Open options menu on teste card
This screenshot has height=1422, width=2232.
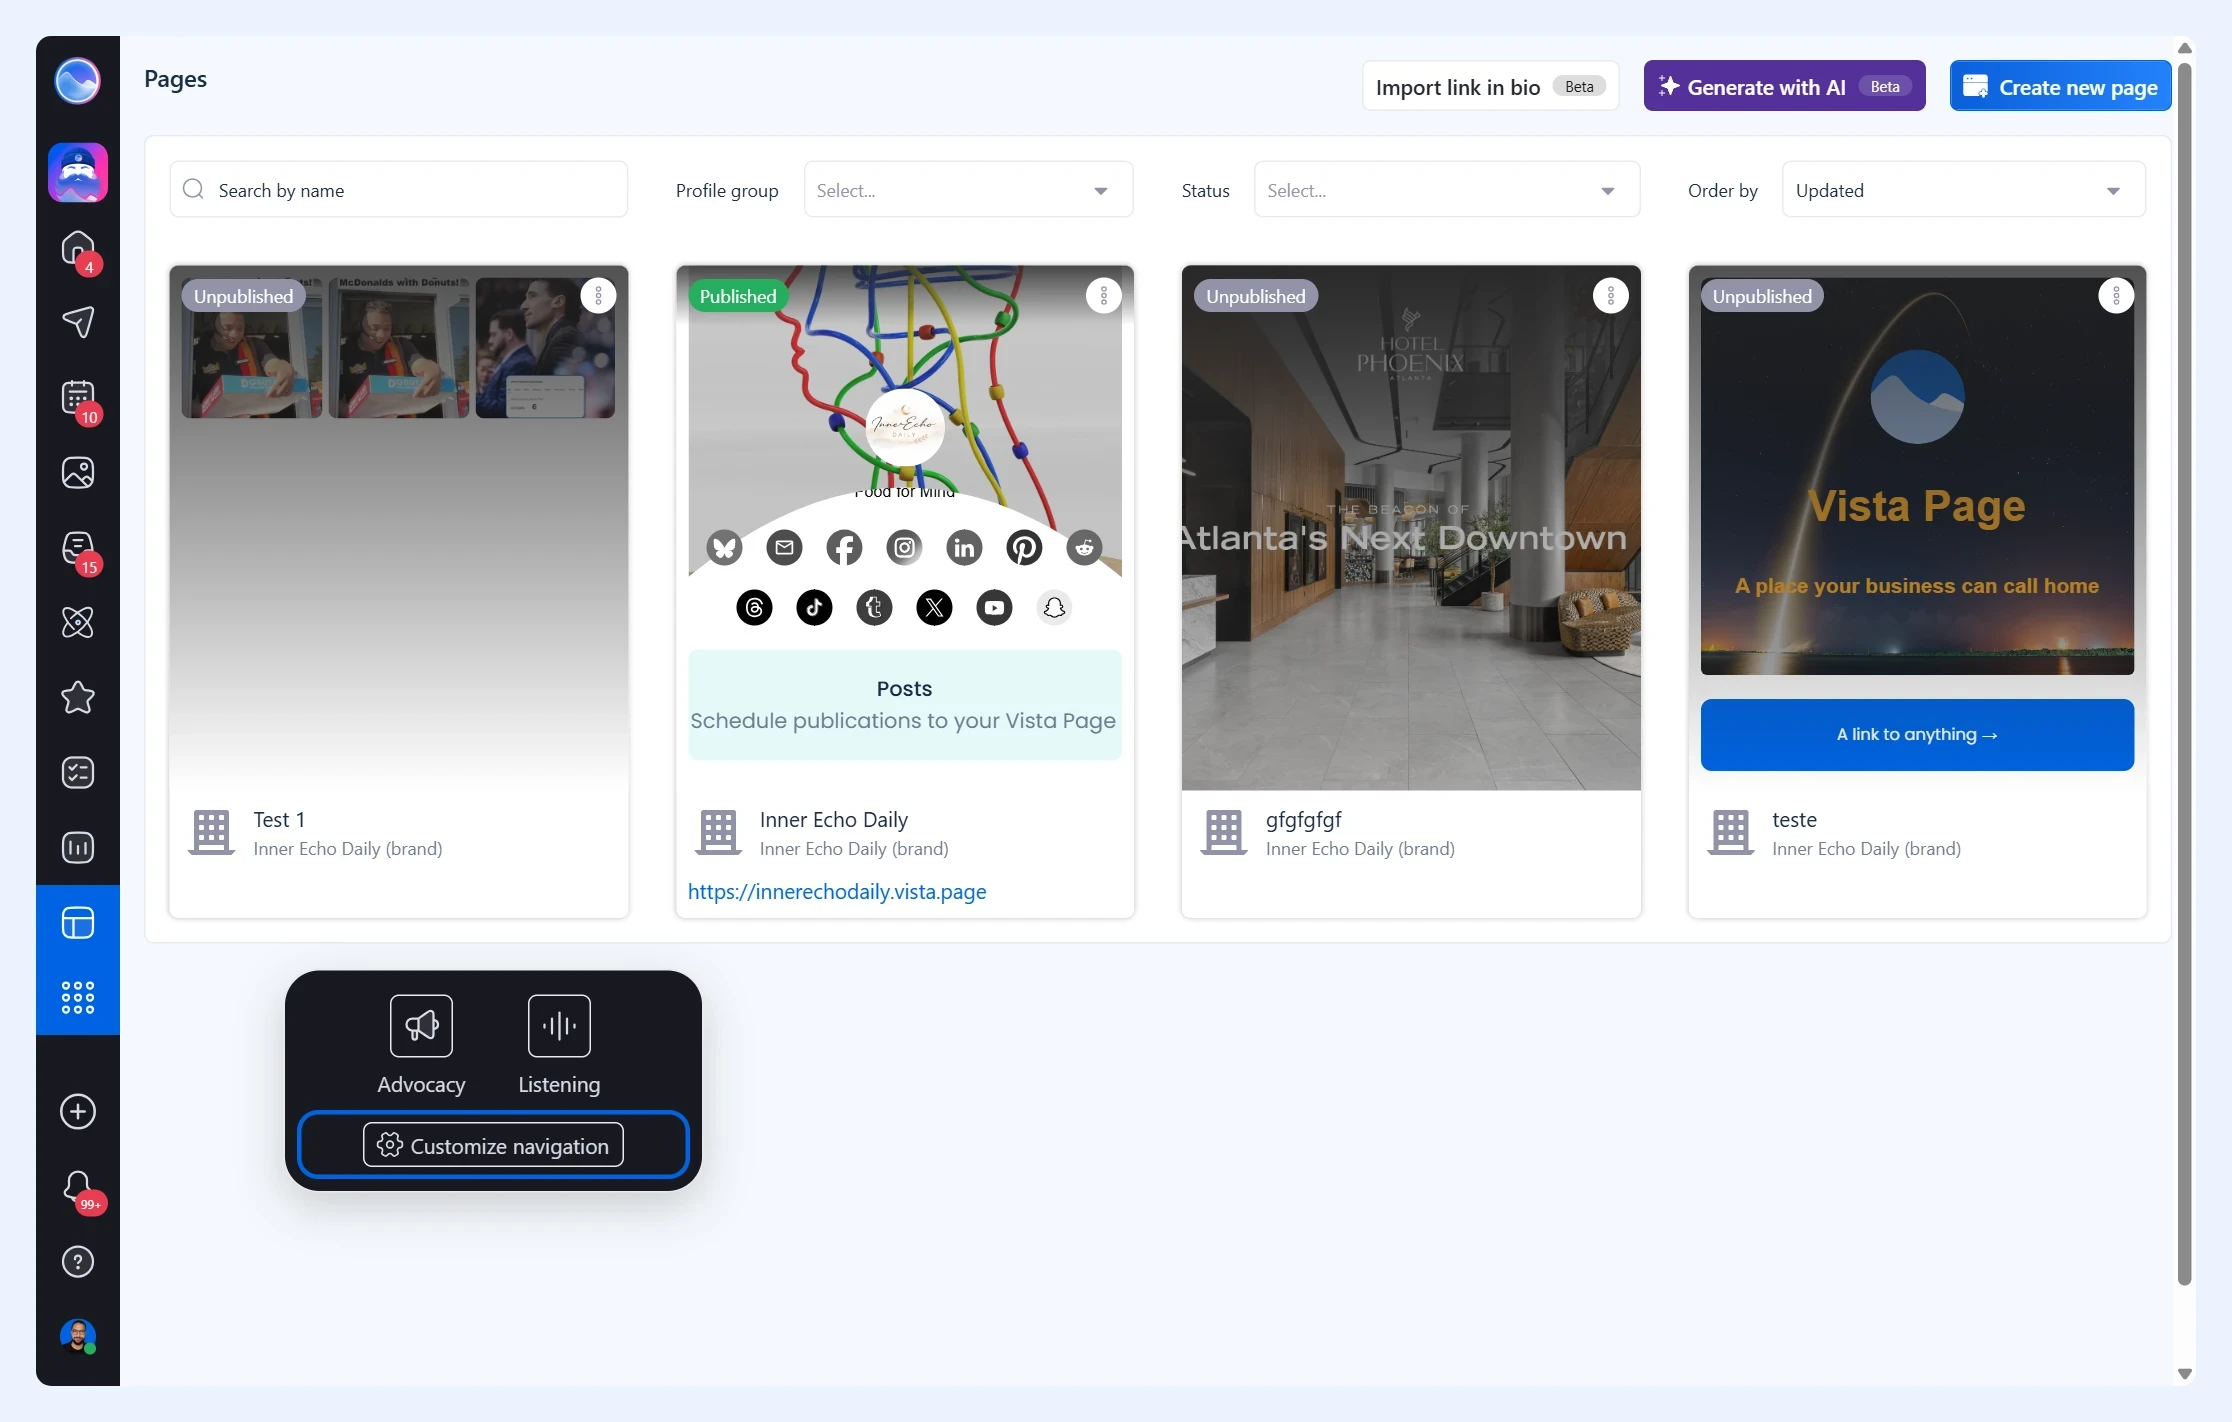[x=2116, y=296]
